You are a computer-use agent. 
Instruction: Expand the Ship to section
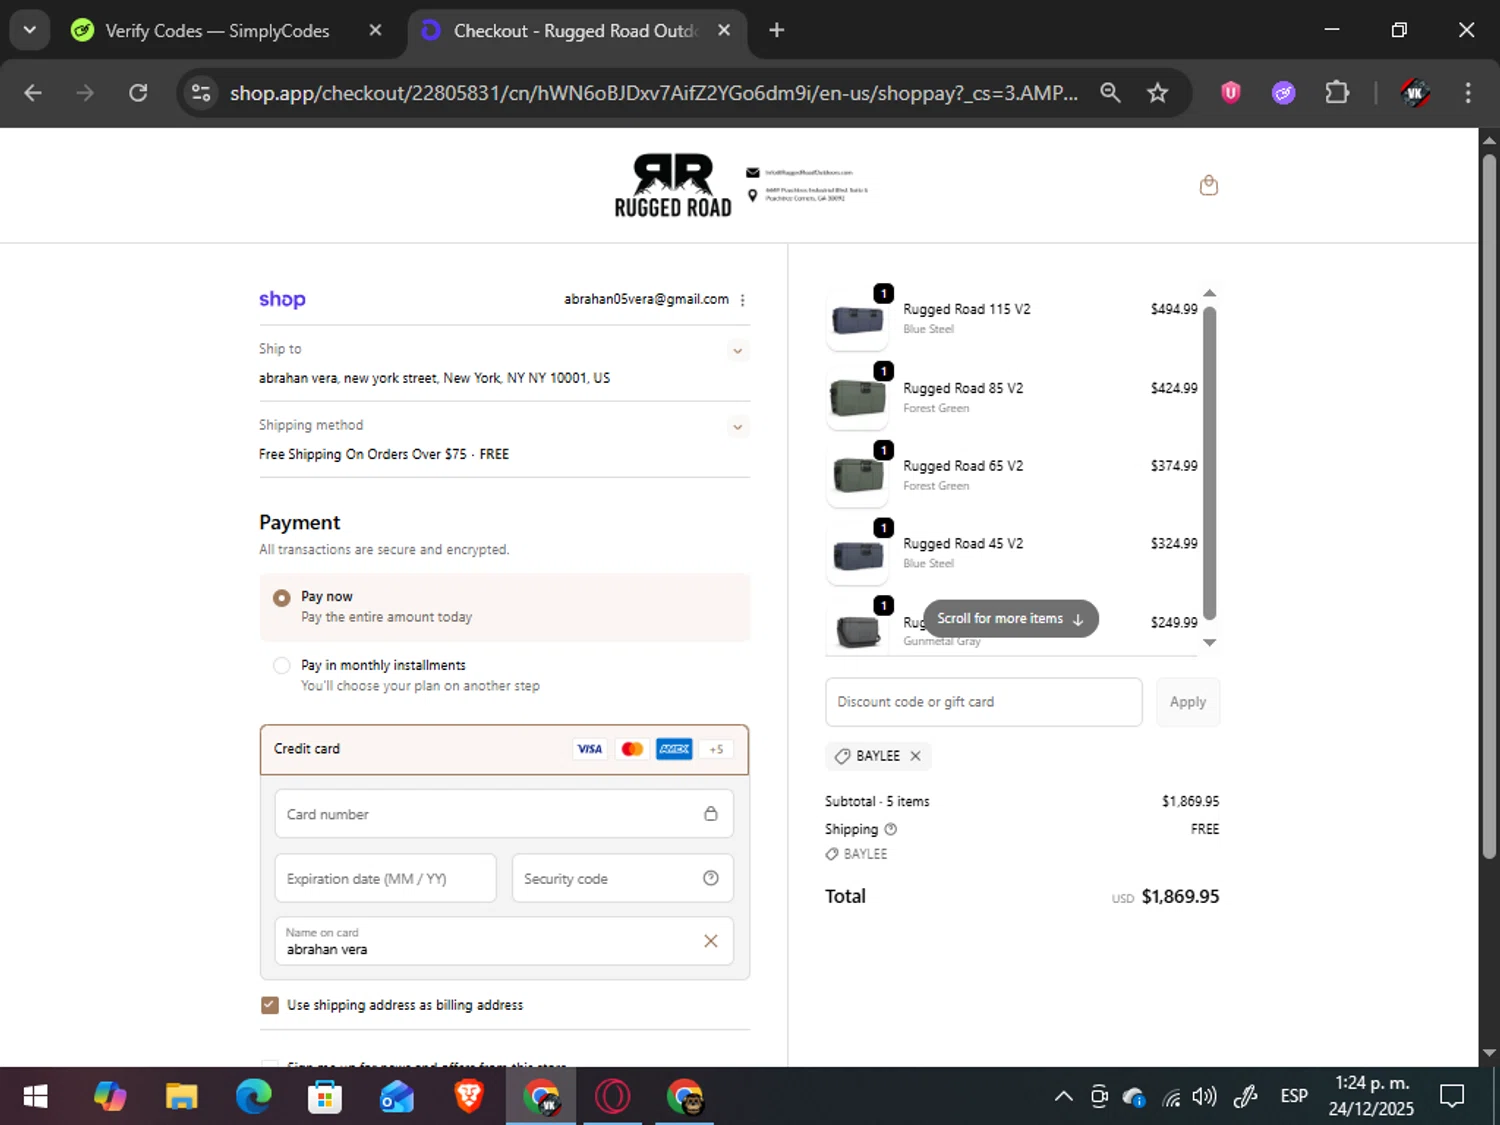(x=737, y=351)
